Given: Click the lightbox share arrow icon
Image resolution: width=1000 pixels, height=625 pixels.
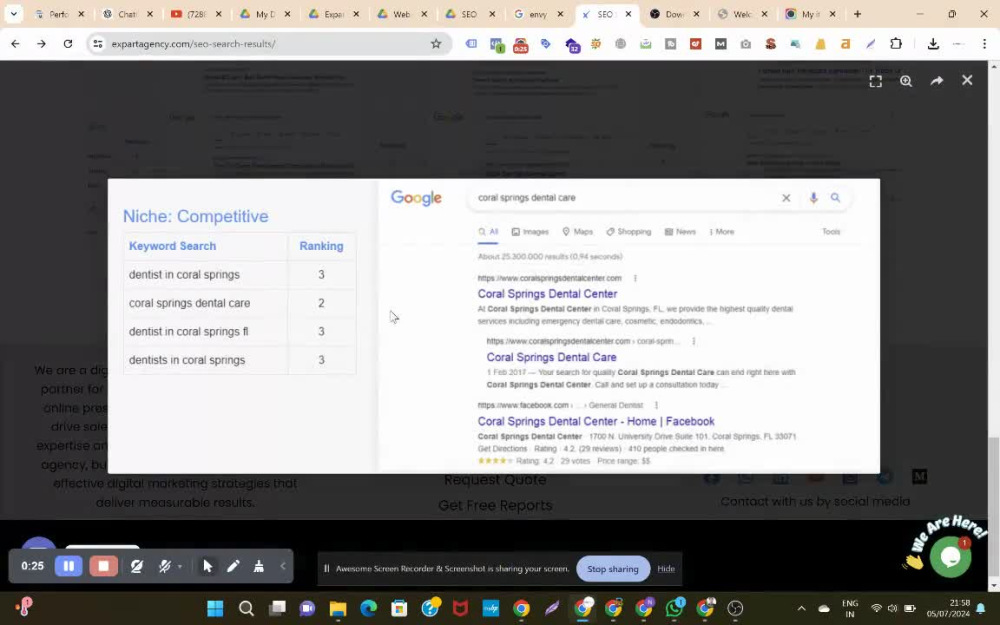Looking at the screenshot, I should pos(936,81).
